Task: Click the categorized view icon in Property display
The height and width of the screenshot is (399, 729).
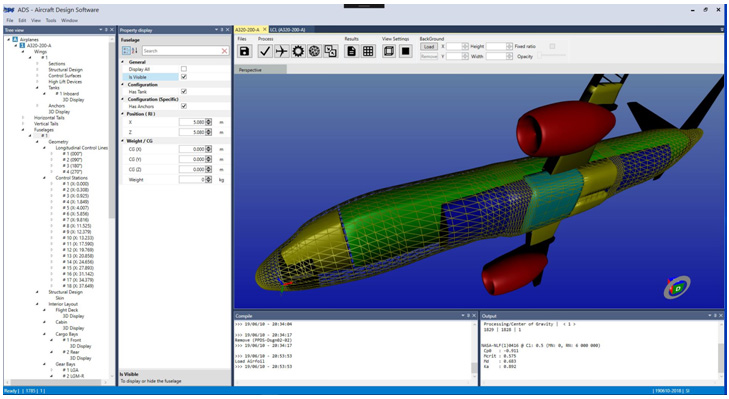Action: click(x=126, y=51)
